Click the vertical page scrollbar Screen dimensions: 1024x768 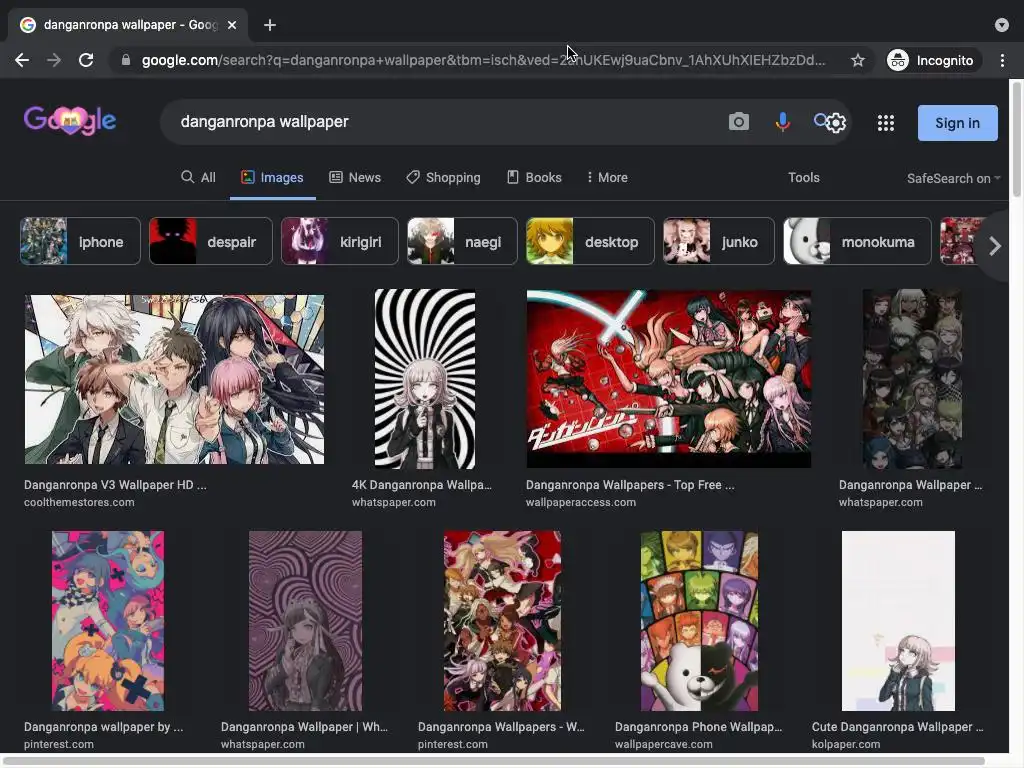[x=1016, y=138]
